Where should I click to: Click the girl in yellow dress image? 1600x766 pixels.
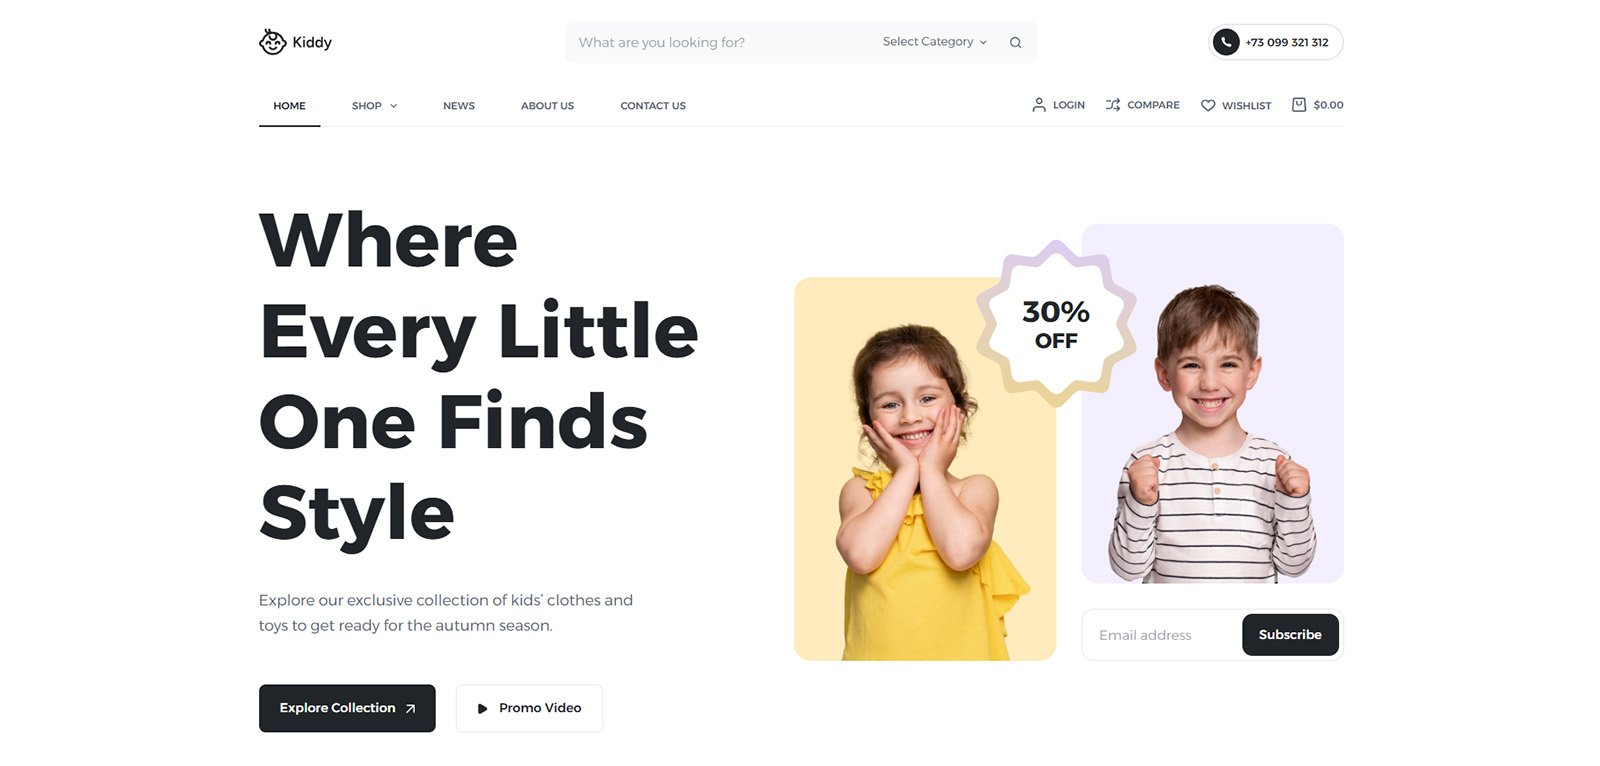pyautogui.click(x=925, y=469)
